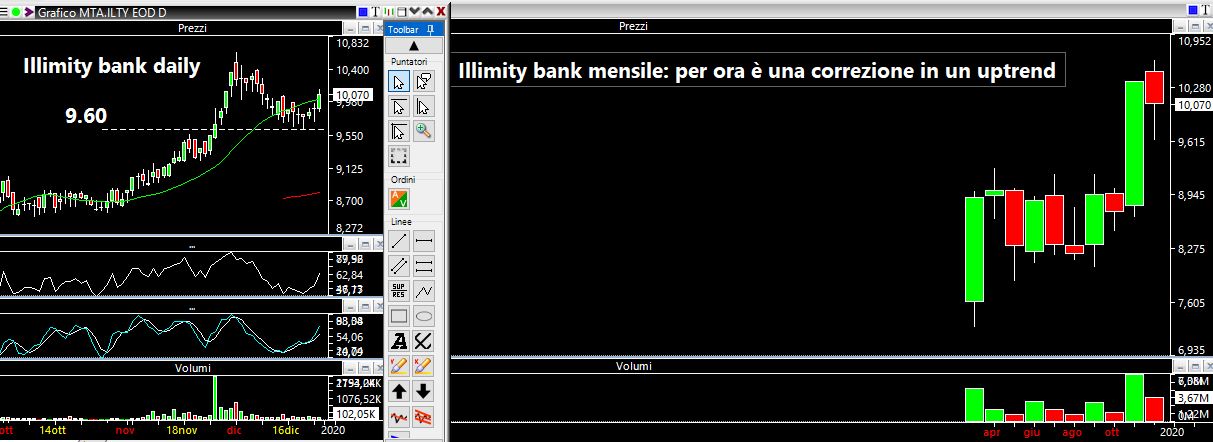Viewport: 1213px width, 442px height.
Task: Open the hamburger menu of the daily chart window
Action: 4,12
